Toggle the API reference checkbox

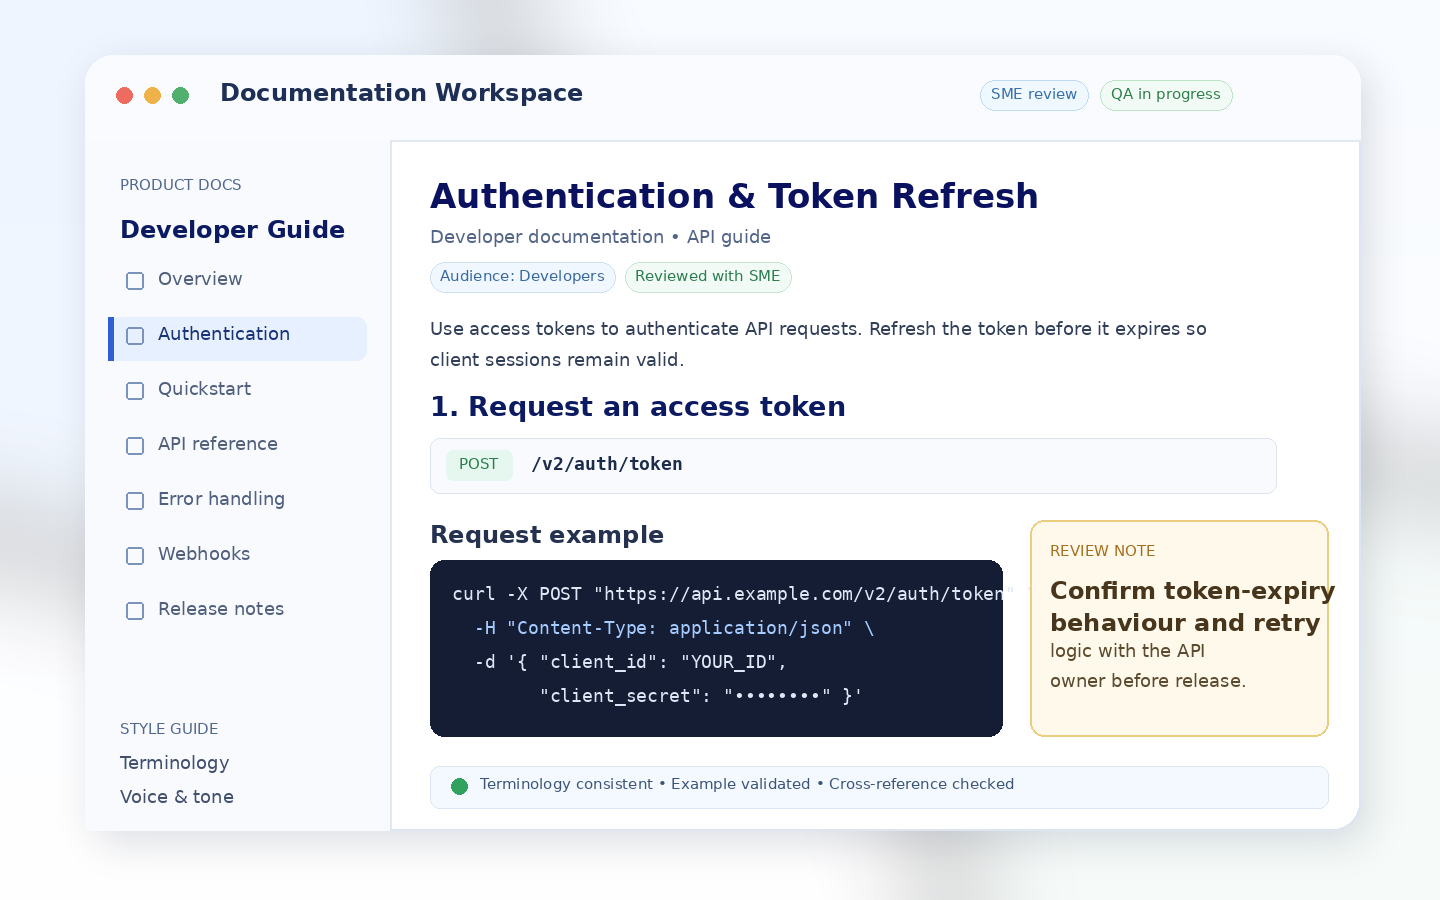point(135,446)
